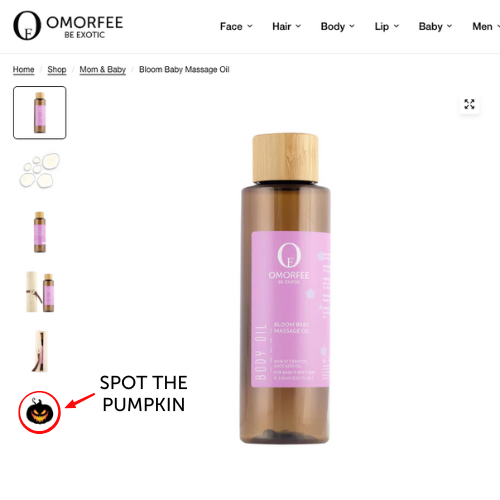This screenshot has width=500, height=500.
Task: Open the Lip dropdown arrow
Action: 396,26
